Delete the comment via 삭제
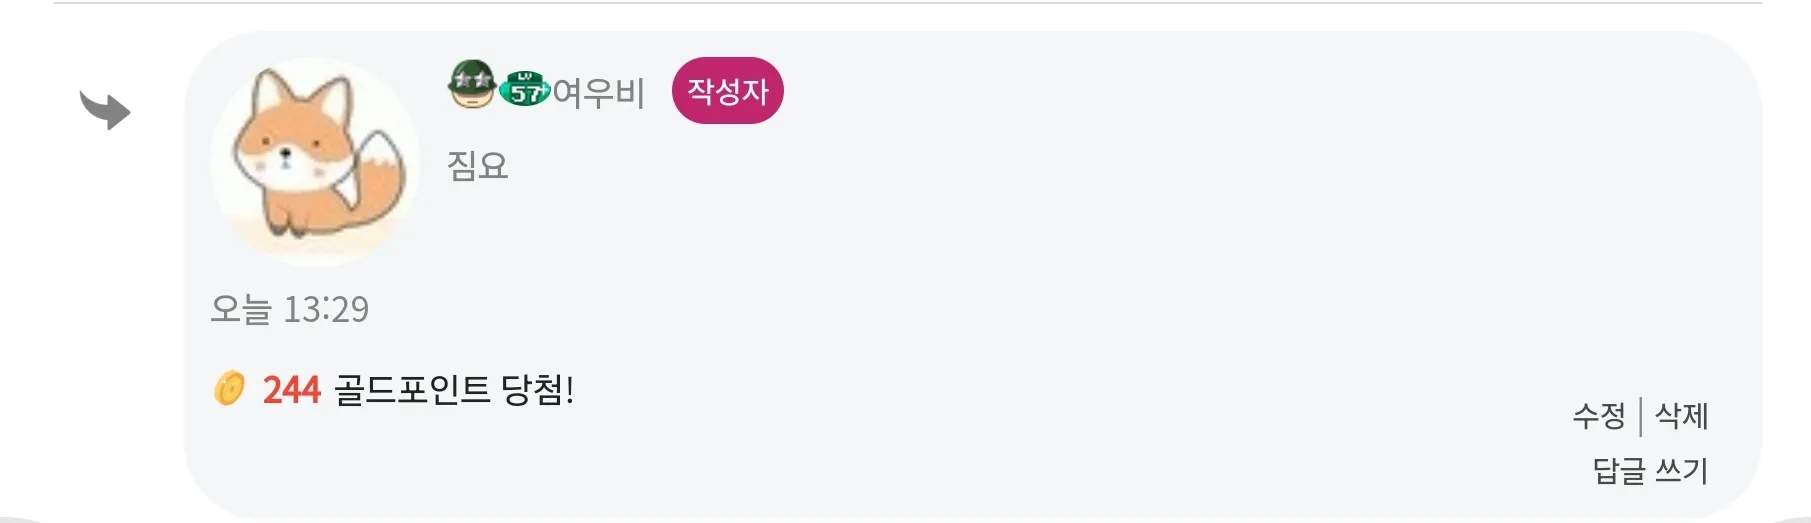 point(1682,415)
